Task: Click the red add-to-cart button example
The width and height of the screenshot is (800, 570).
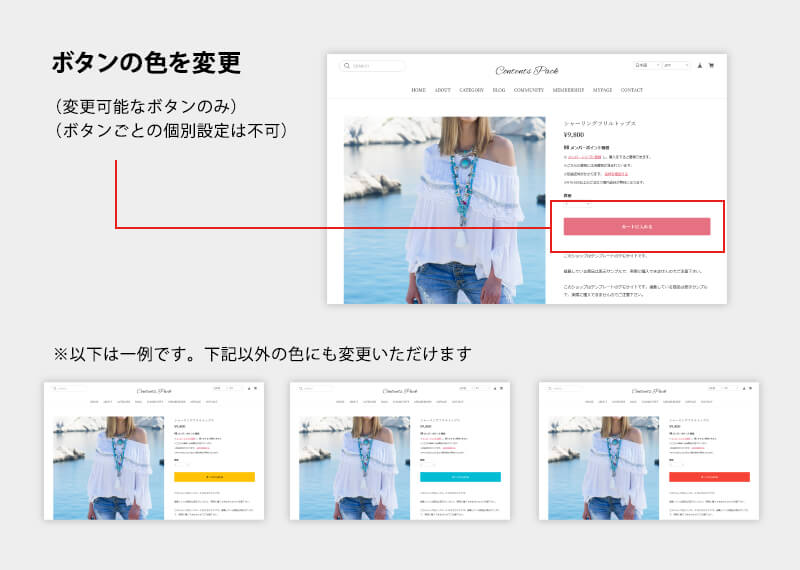Action: point(709,477)
